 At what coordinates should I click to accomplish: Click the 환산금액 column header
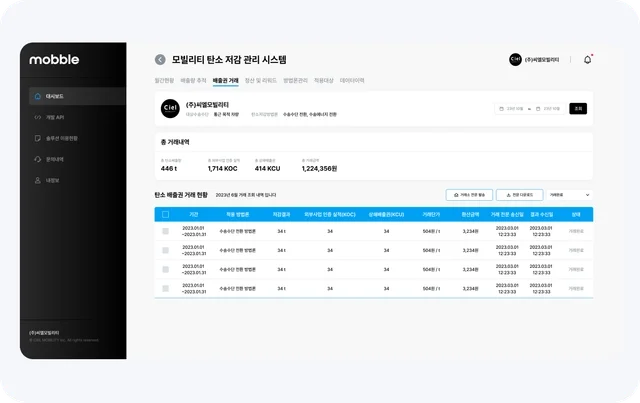point(470,214)
